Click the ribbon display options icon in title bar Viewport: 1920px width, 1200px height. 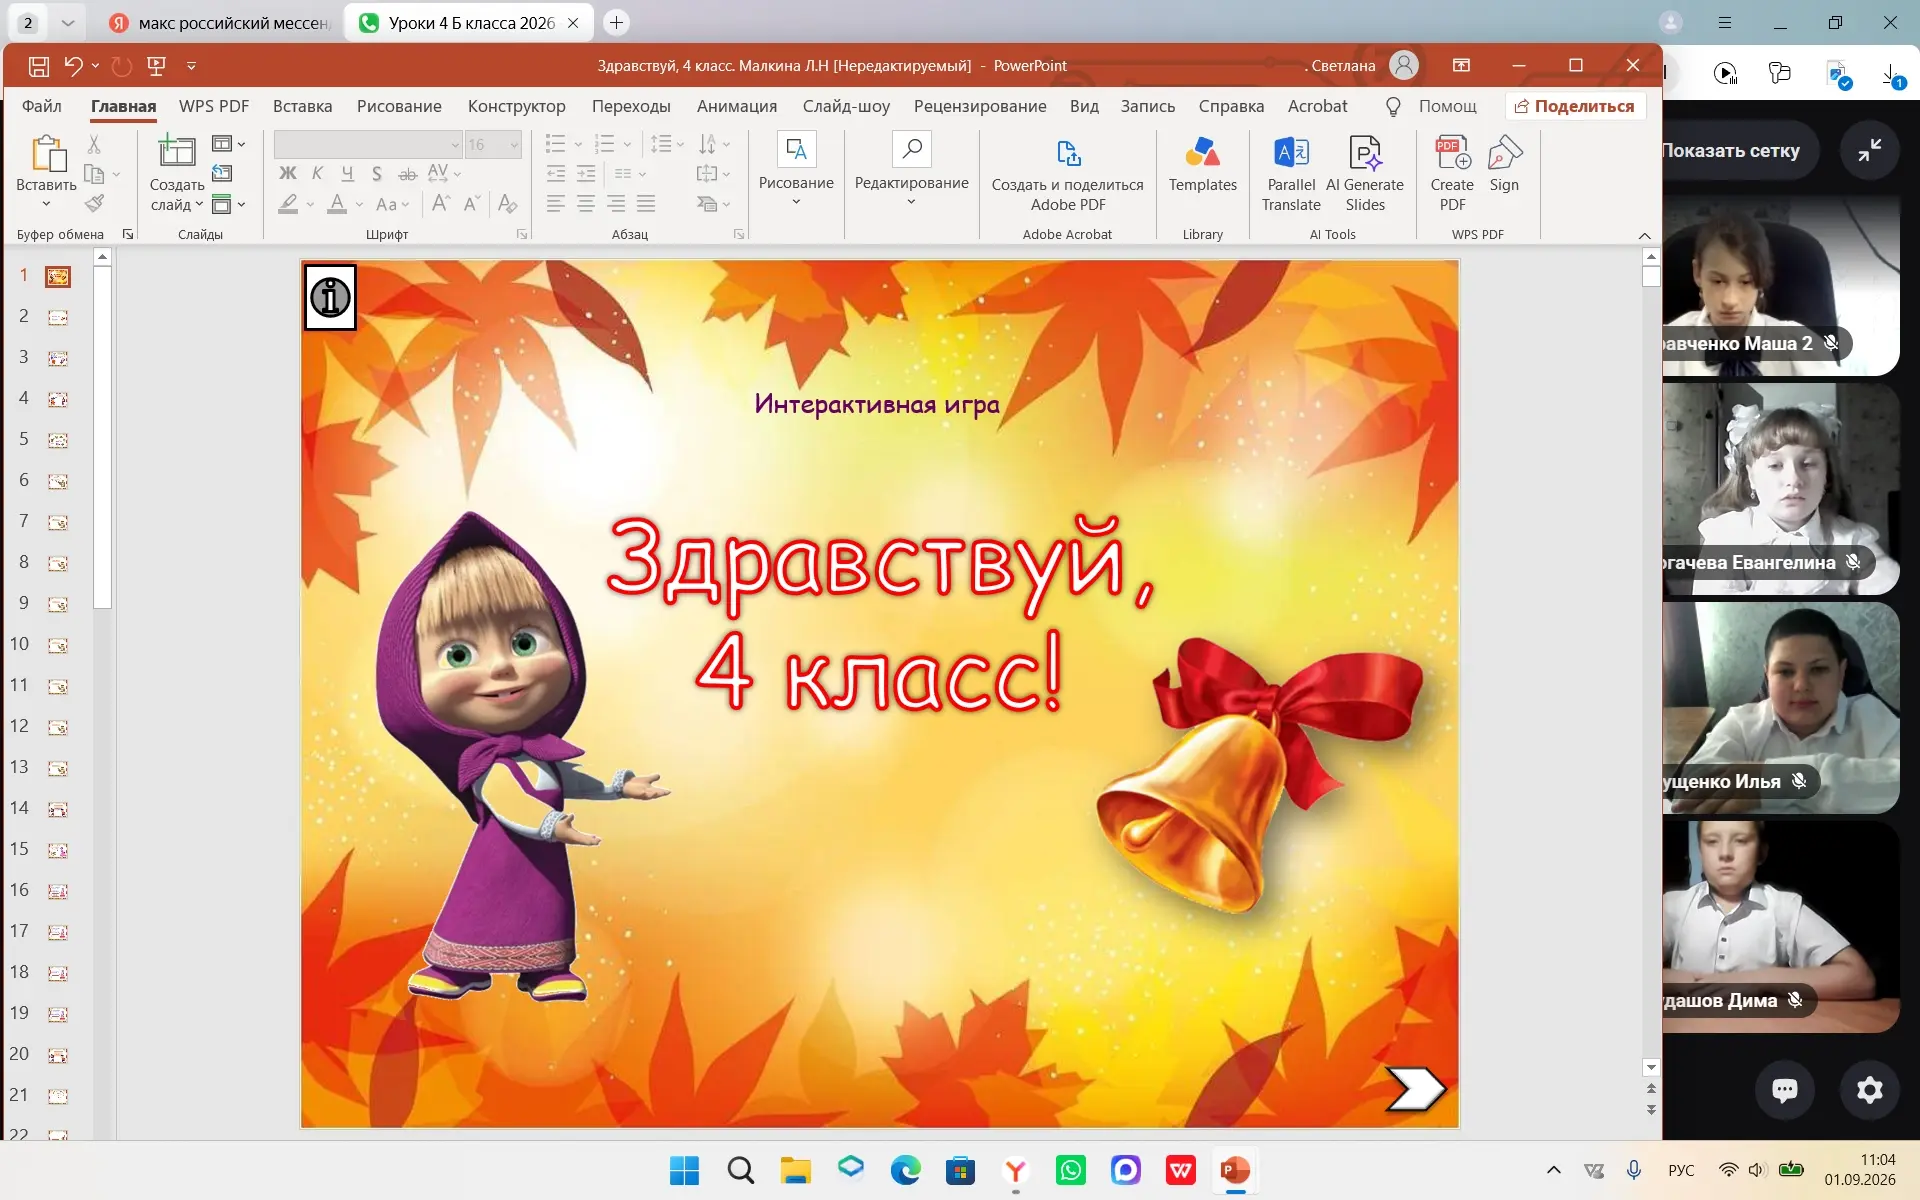1461,66
